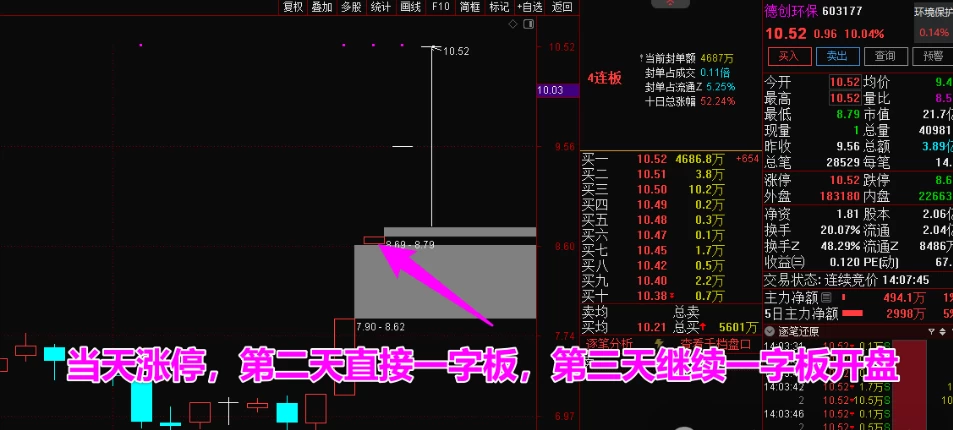Click the 查询 query button

pyautogui.click(x=885, y=57)
